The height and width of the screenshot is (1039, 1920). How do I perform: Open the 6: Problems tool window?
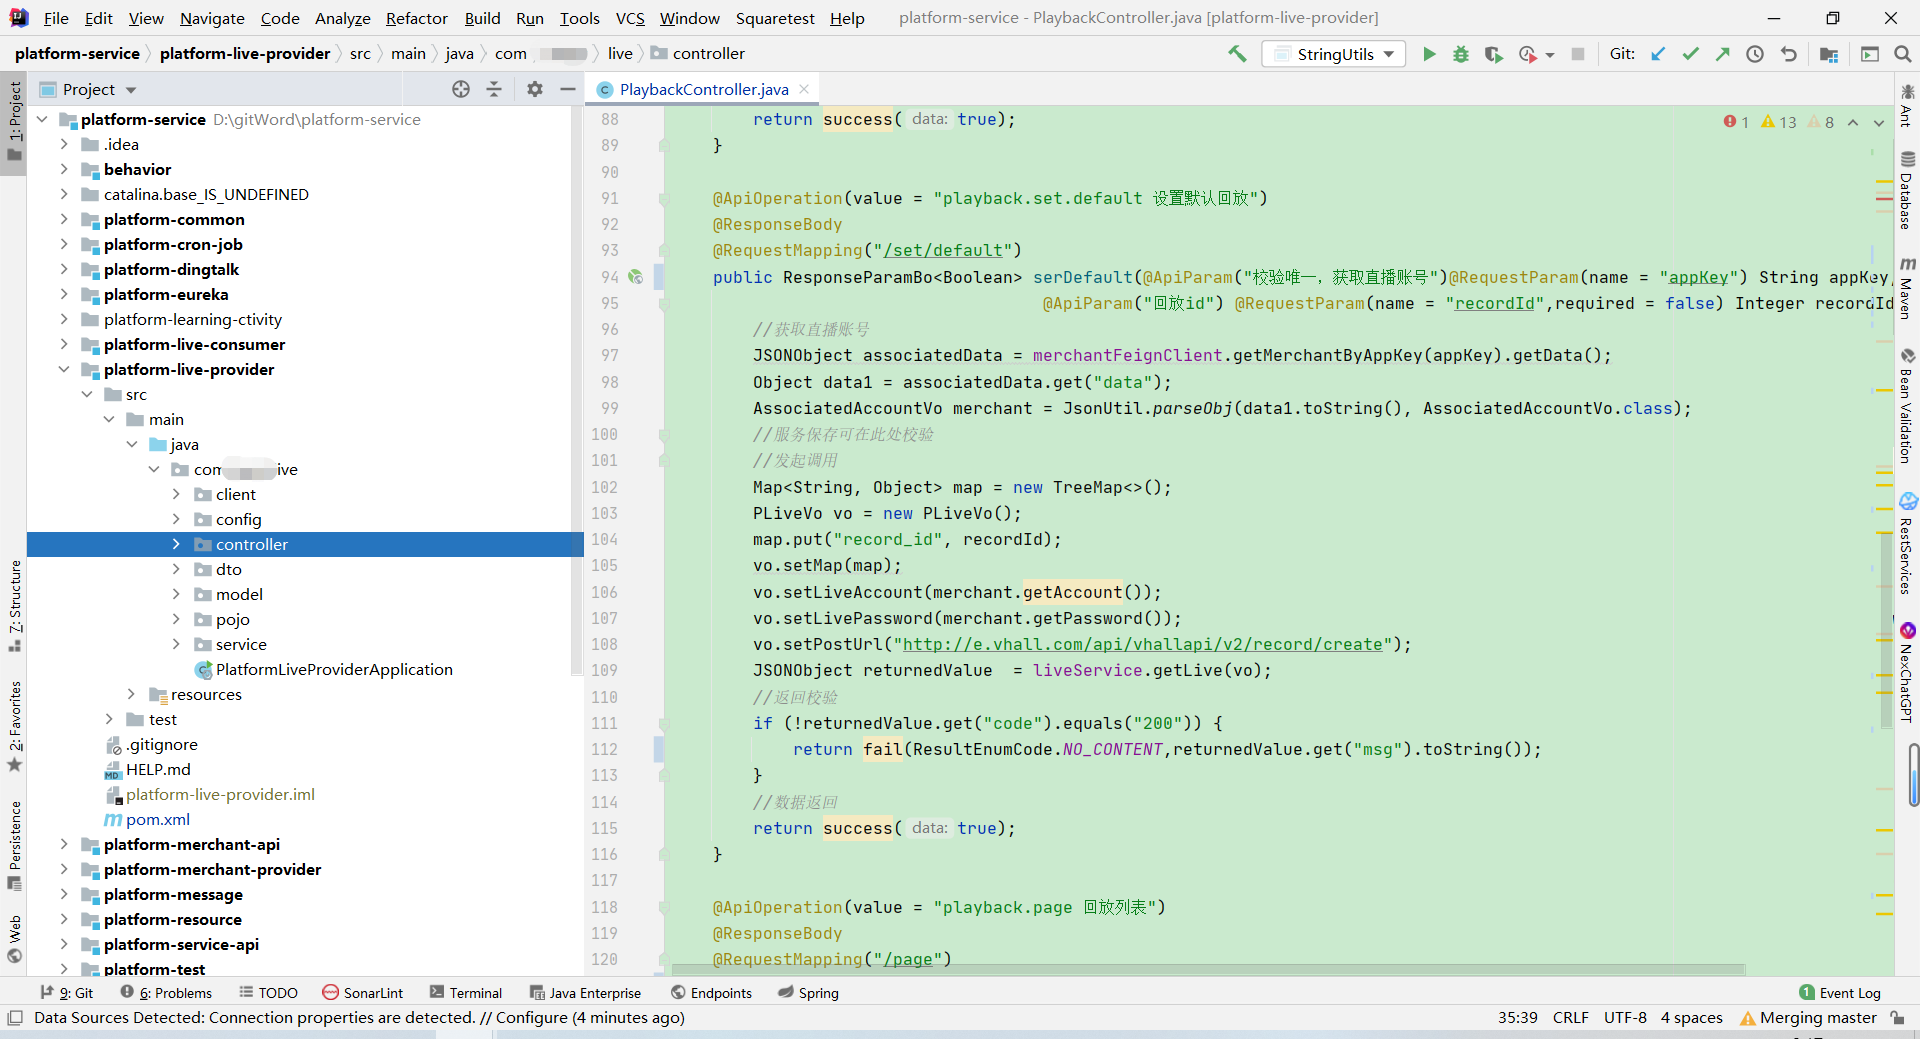(166, 992)
